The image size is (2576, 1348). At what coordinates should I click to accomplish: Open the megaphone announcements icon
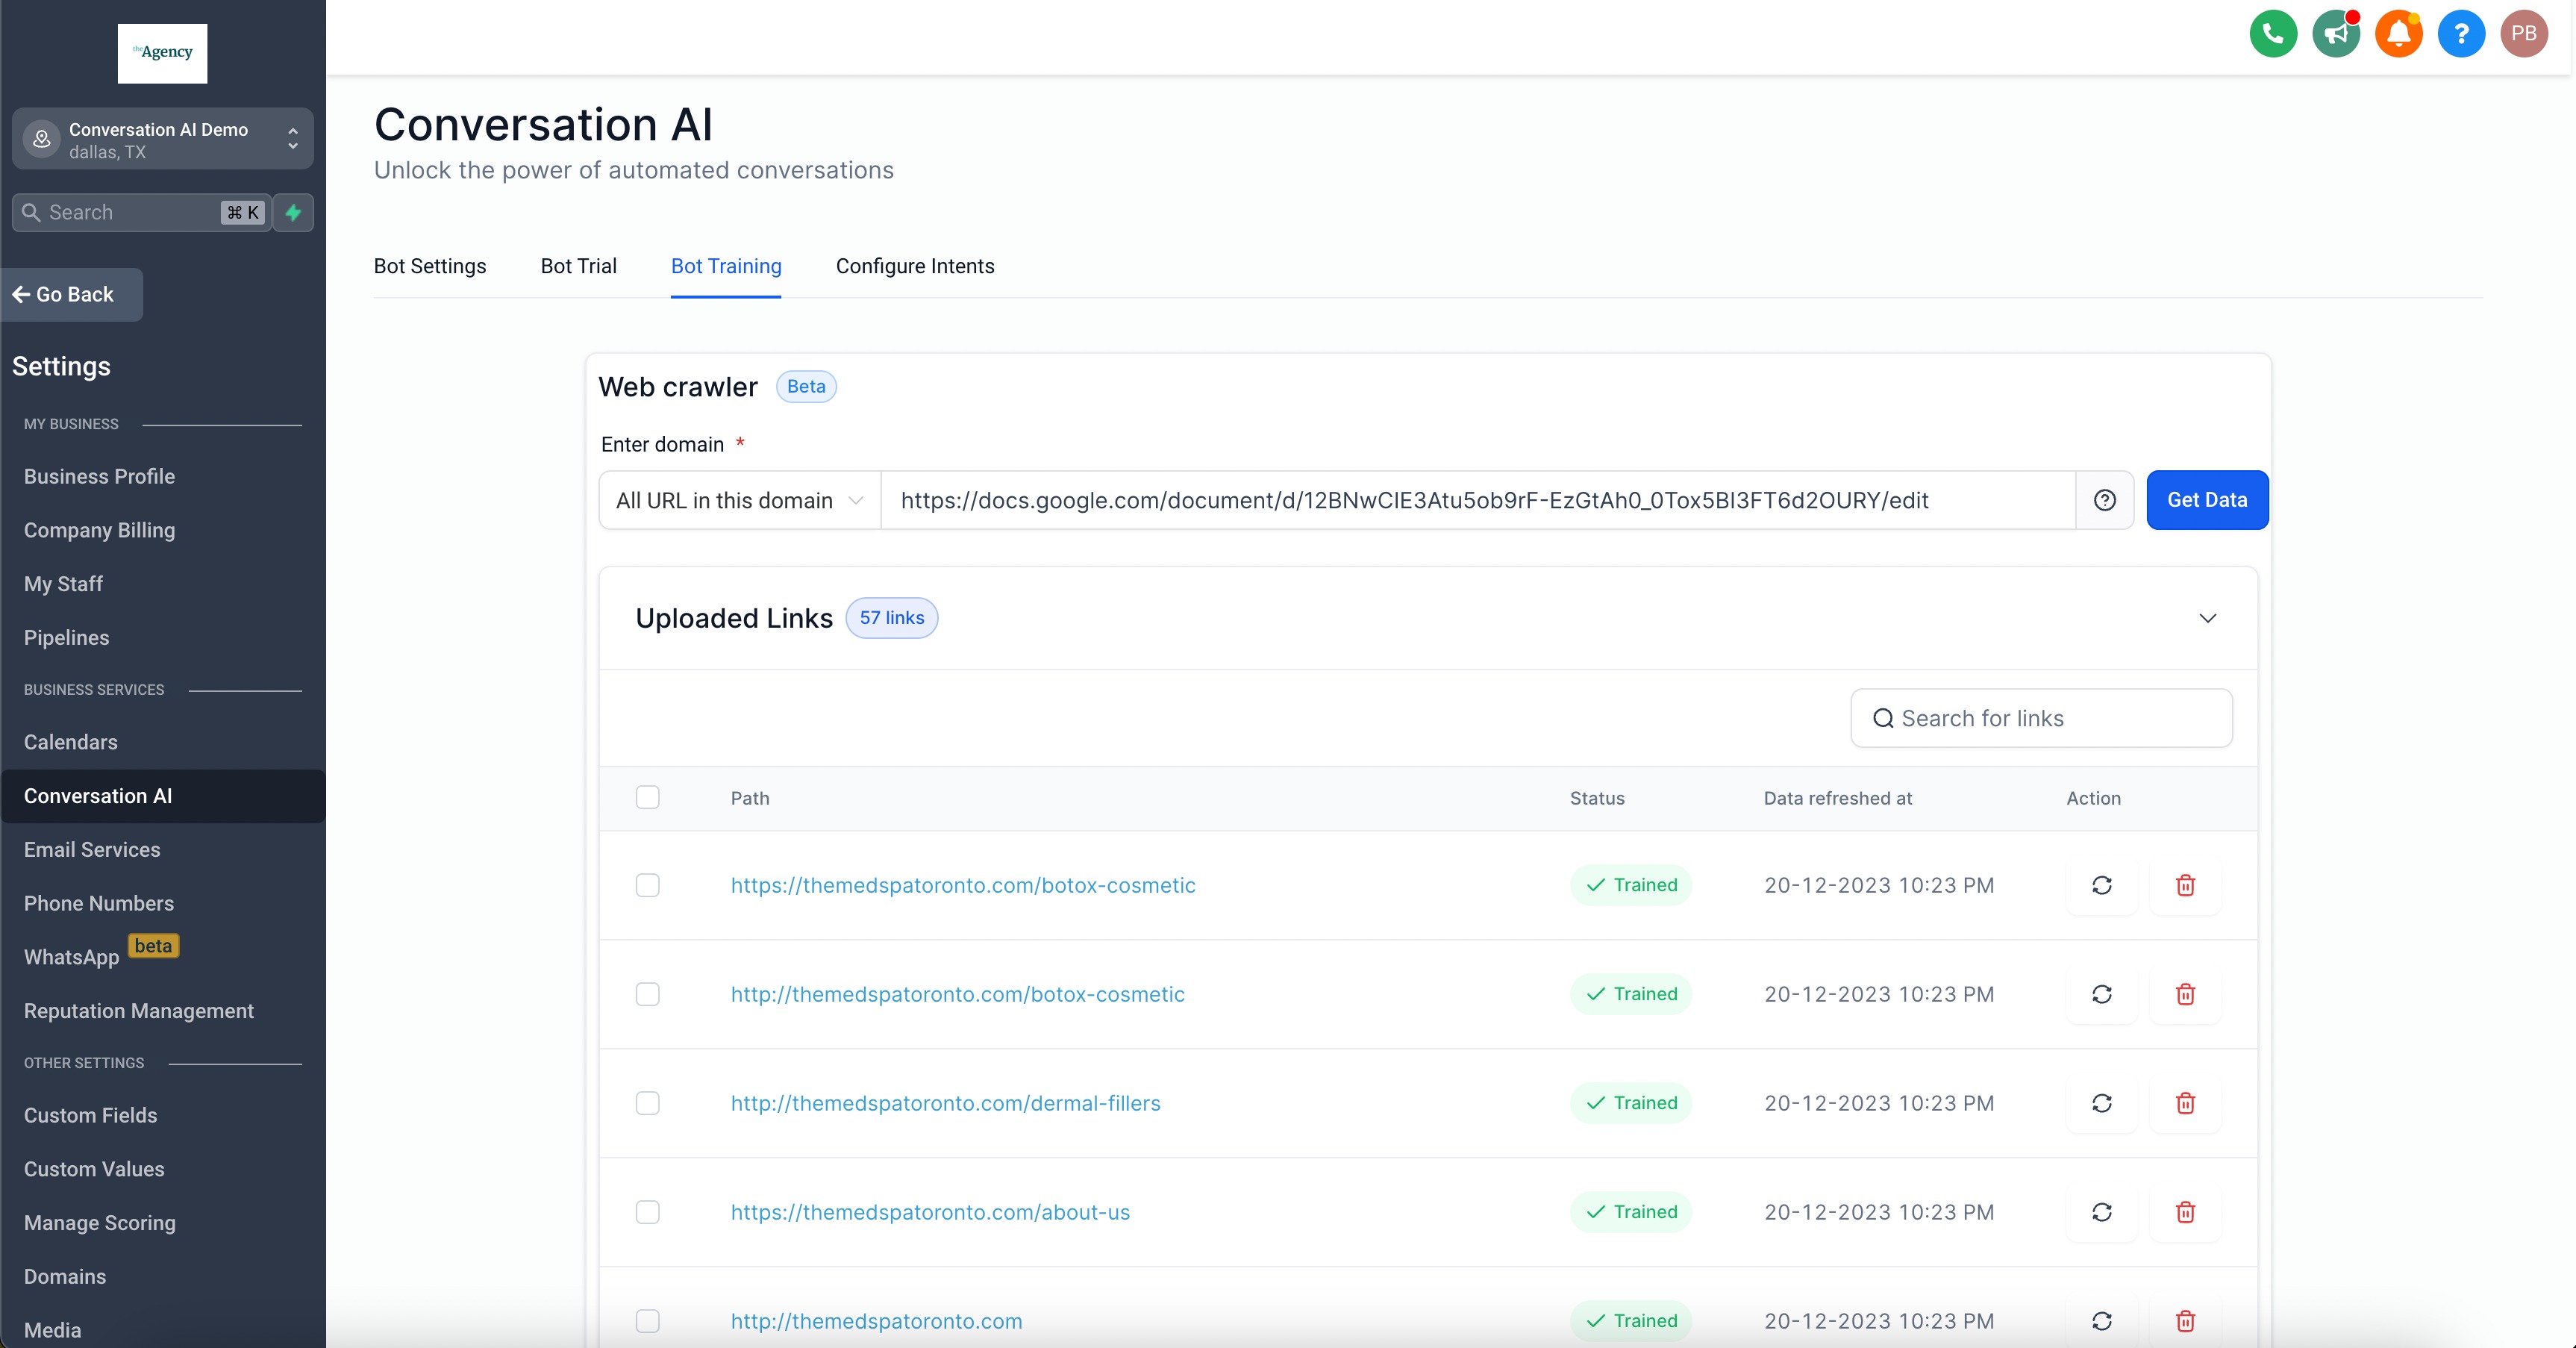pyautogui.click(x=2335, y=34)
